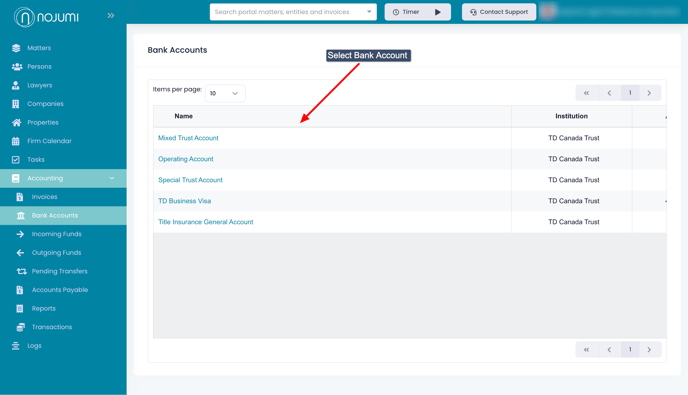Click the search portal matters field
Viewport: 688px width, 395px height.
point(288,12)
